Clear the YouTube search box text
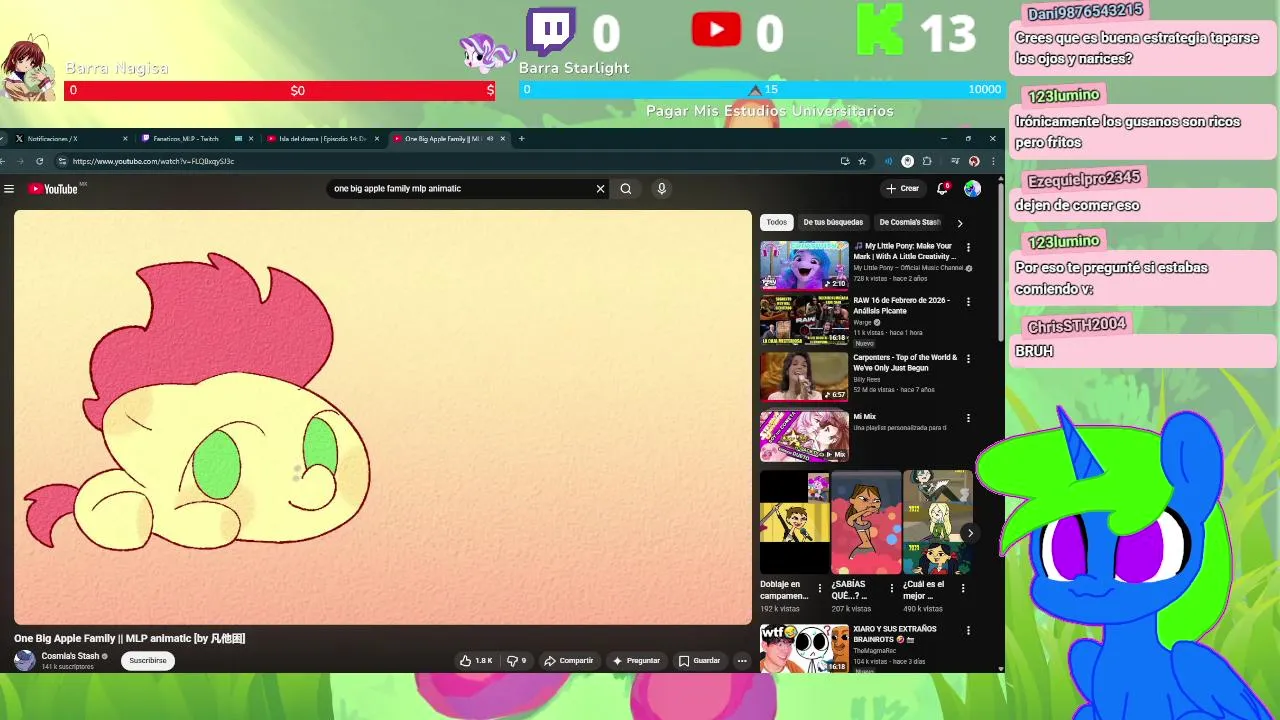This screenshot has width=1280, height=720. [x=600, y=188]
